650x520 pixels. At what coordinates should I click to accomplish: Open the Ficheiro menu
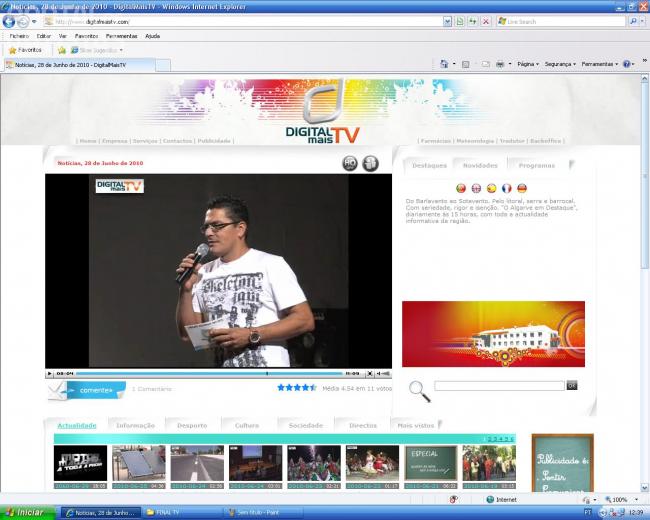tap(19, 36)
